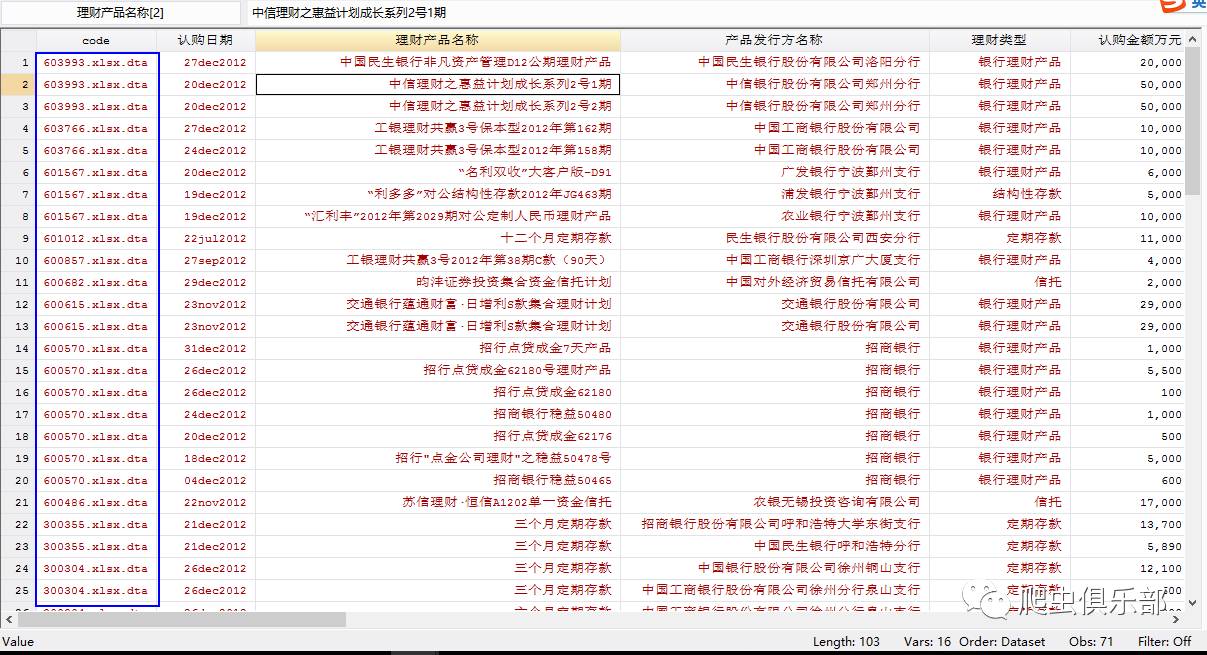The height and width of the screenshot is (655, 1207).
Task: Click the 22jul2012 date cell
Action: pyautogui.click(x=205, y=238)
